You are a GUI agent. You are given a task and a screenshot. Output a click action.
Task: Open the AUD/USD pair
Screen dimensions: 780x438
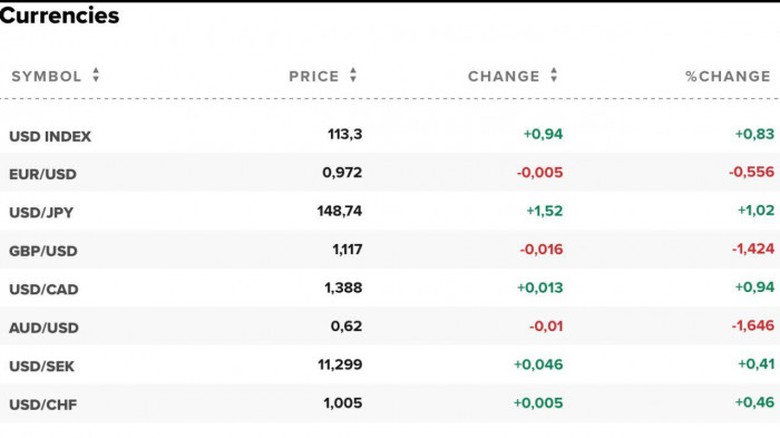[43, 328]
